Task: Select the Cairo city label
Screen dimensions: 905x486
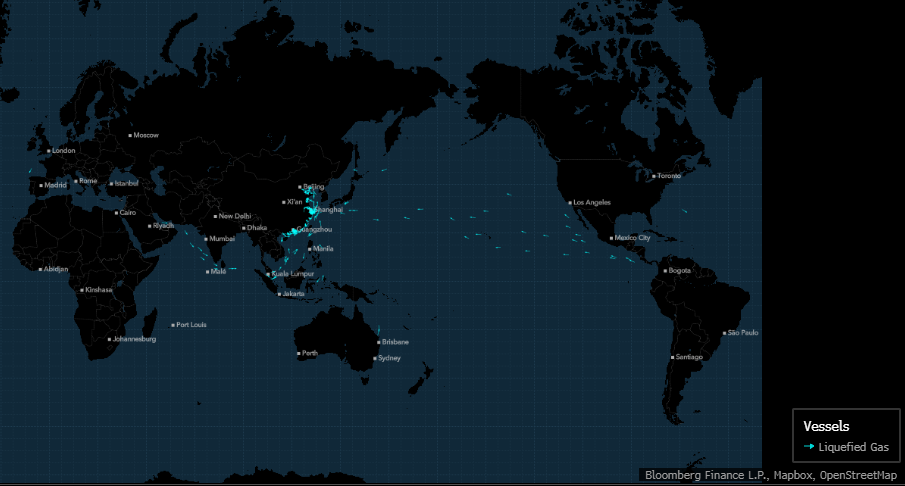Action: click(x=127, y=213)
